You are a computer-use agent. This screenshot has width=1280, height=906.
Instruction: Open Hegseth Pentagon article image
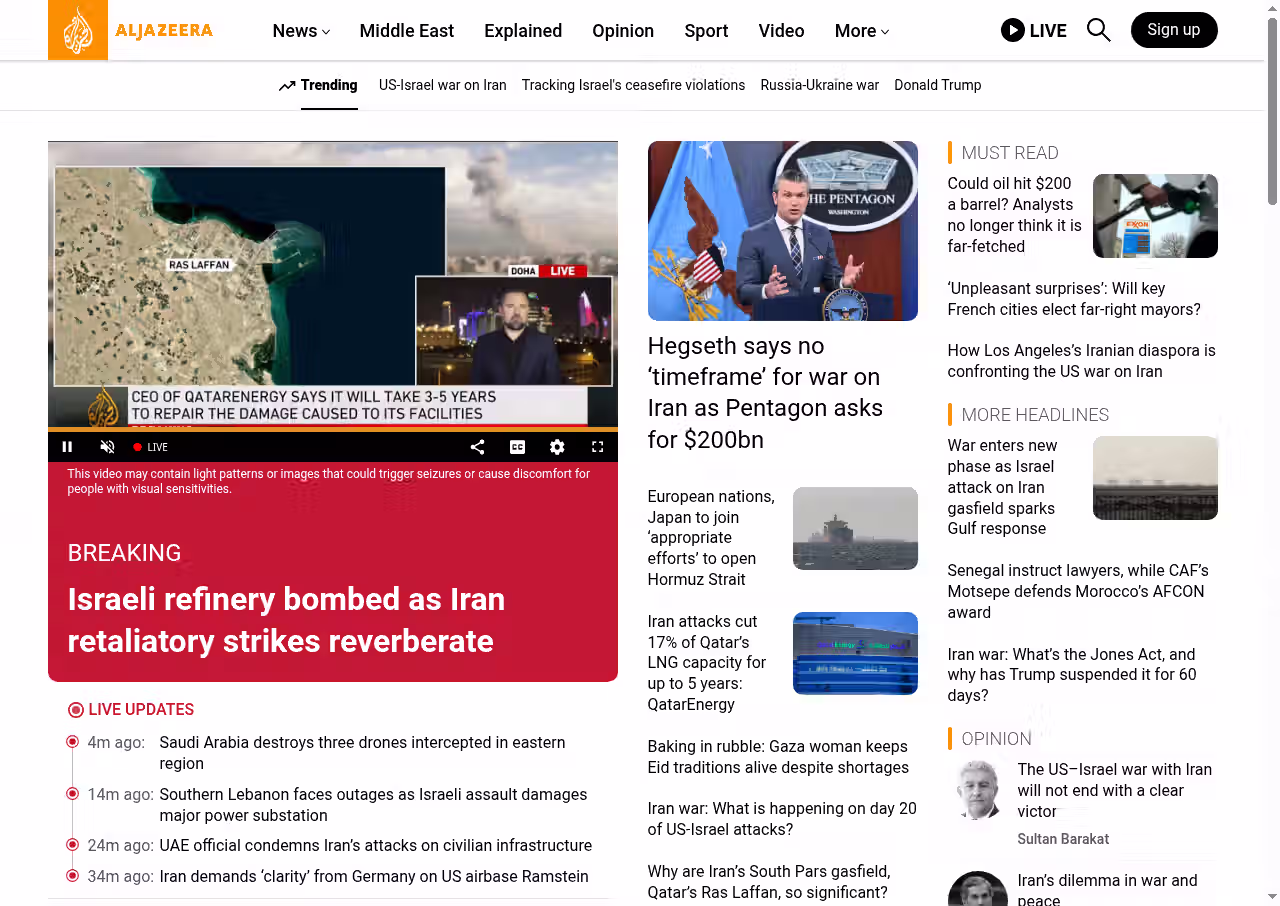click(x=782, y=230)
